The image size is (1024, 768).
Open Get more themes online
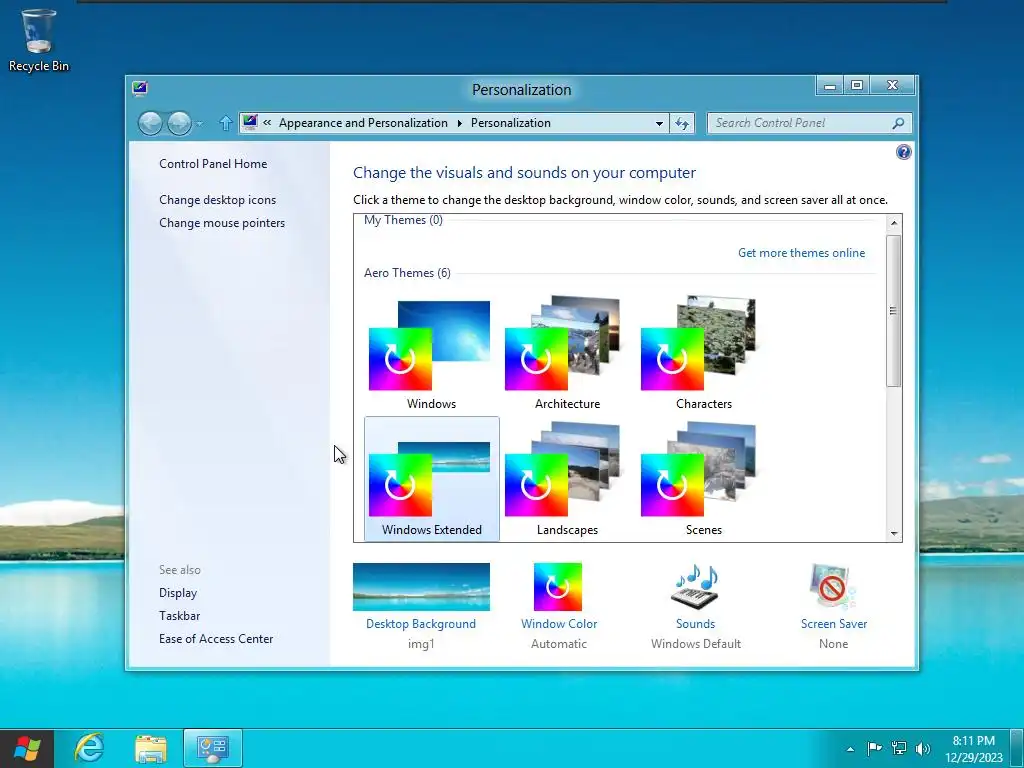point(801,253)
